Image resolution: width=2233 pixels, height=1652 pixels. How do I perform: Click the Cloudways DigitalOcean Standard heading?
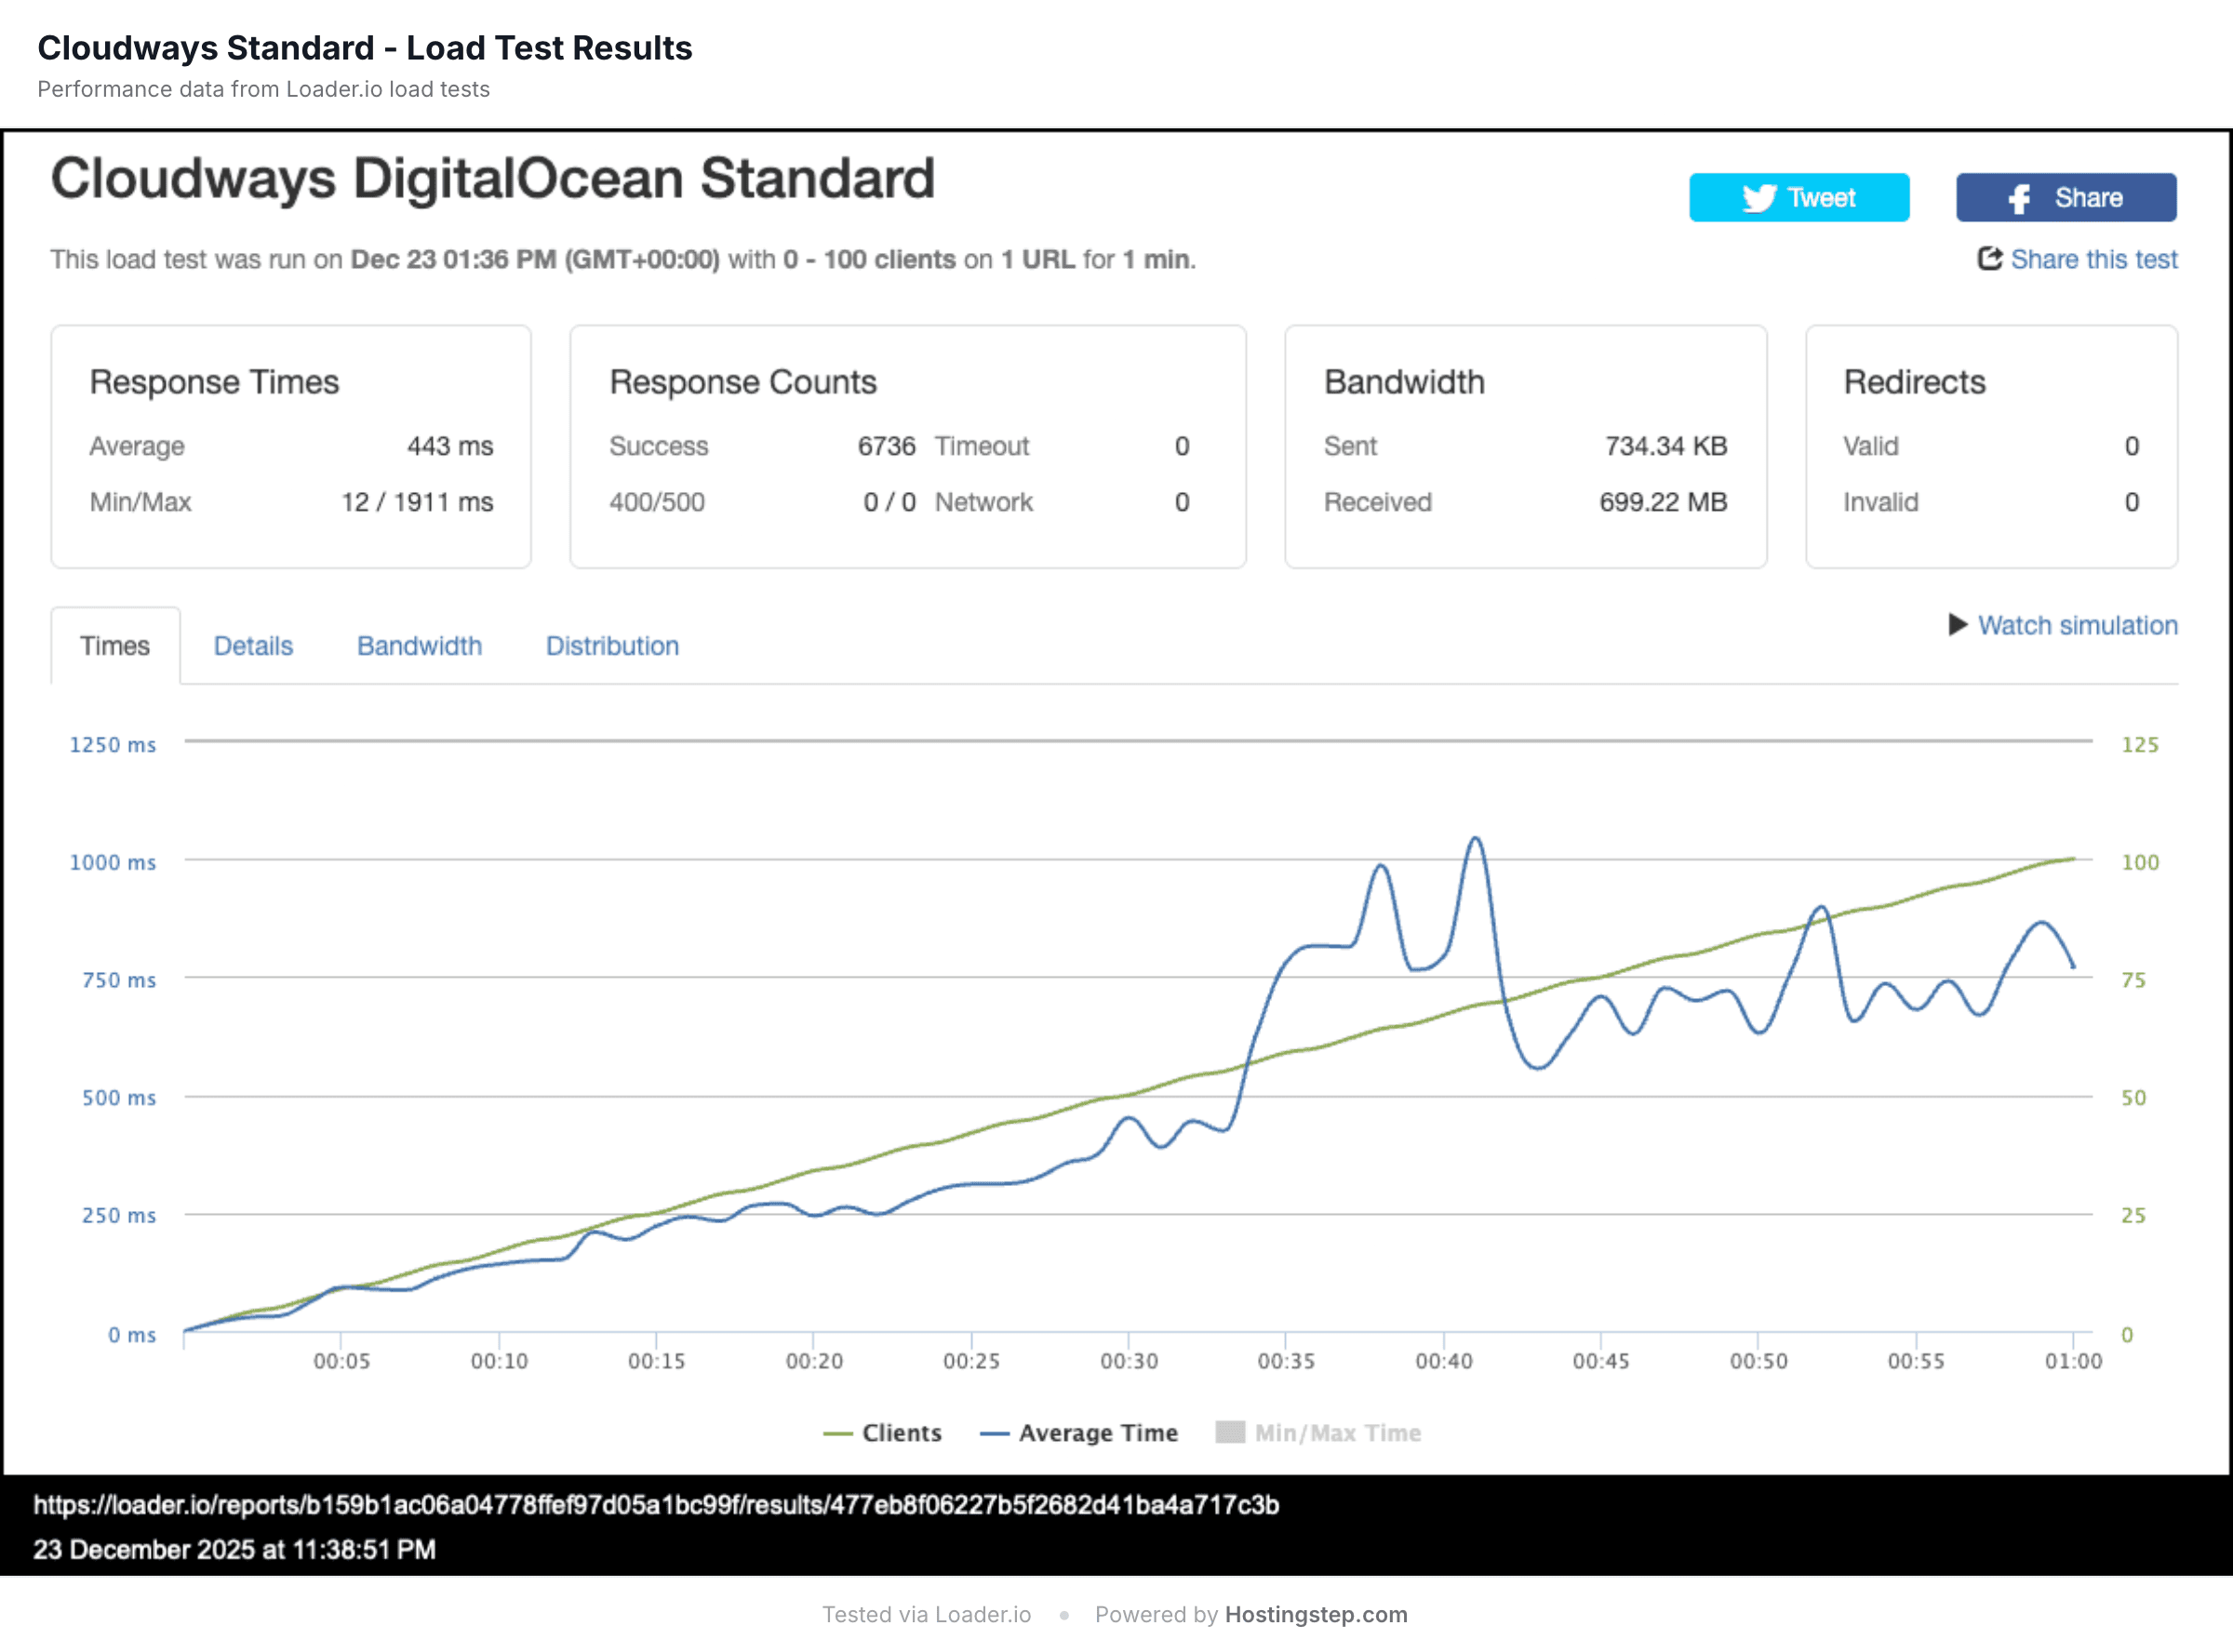tap(493, 179)
